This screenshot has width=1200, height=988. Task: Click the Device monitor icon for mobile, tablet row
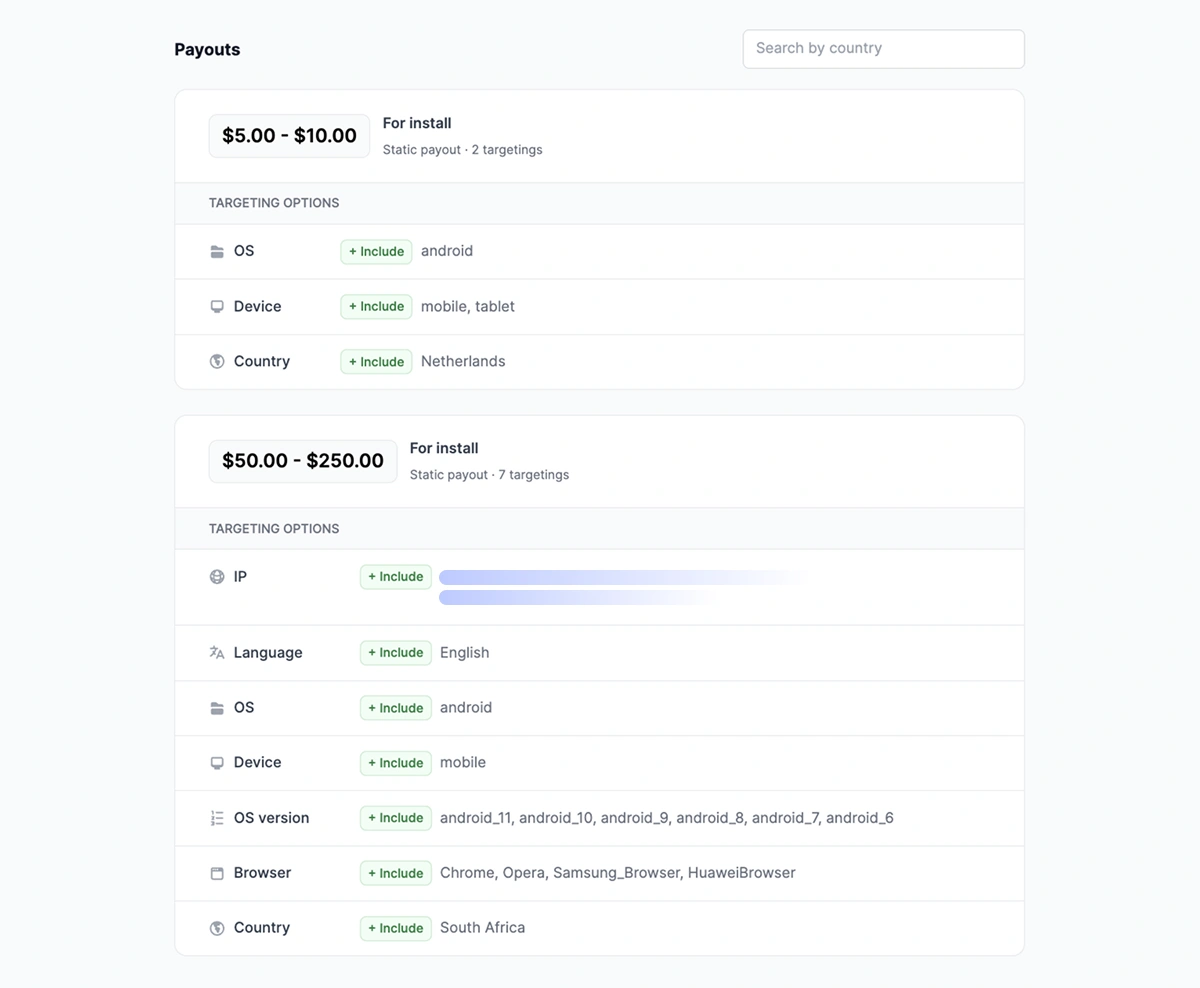pos(217,306)
